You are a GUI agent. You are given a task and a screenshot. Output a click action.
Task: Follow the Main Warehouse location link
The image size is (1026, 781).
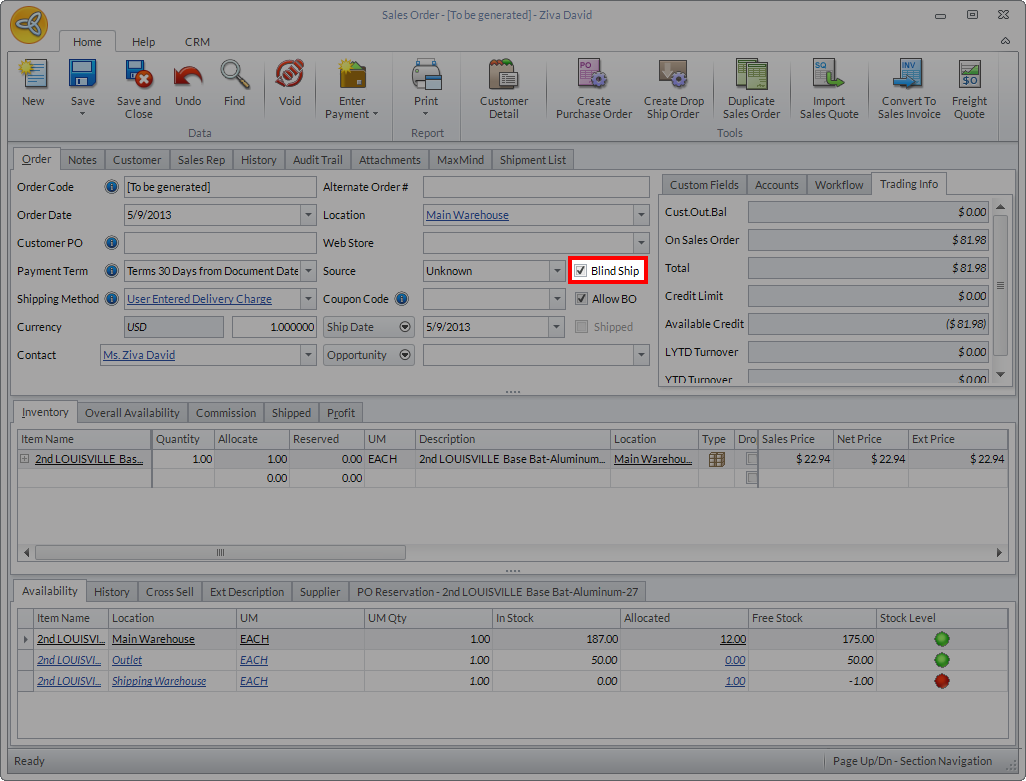tap(467, 215)
